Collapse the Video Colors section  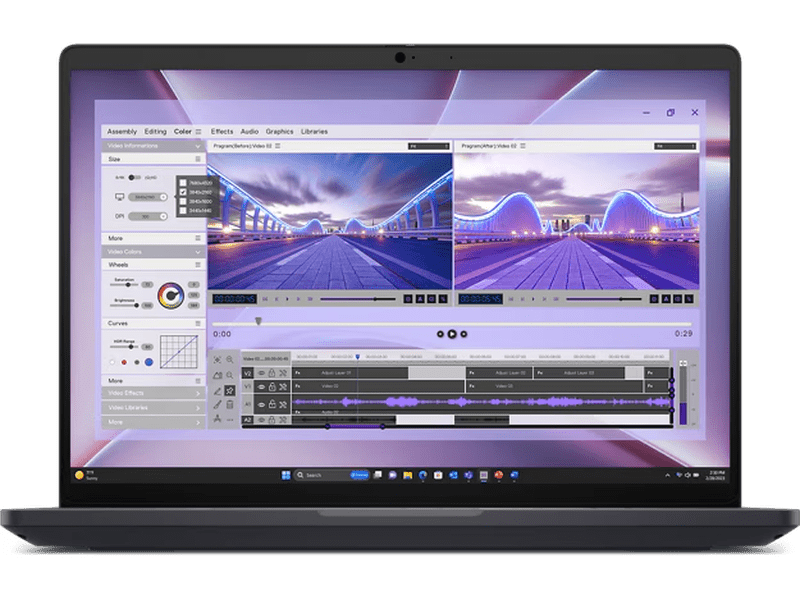198,252
